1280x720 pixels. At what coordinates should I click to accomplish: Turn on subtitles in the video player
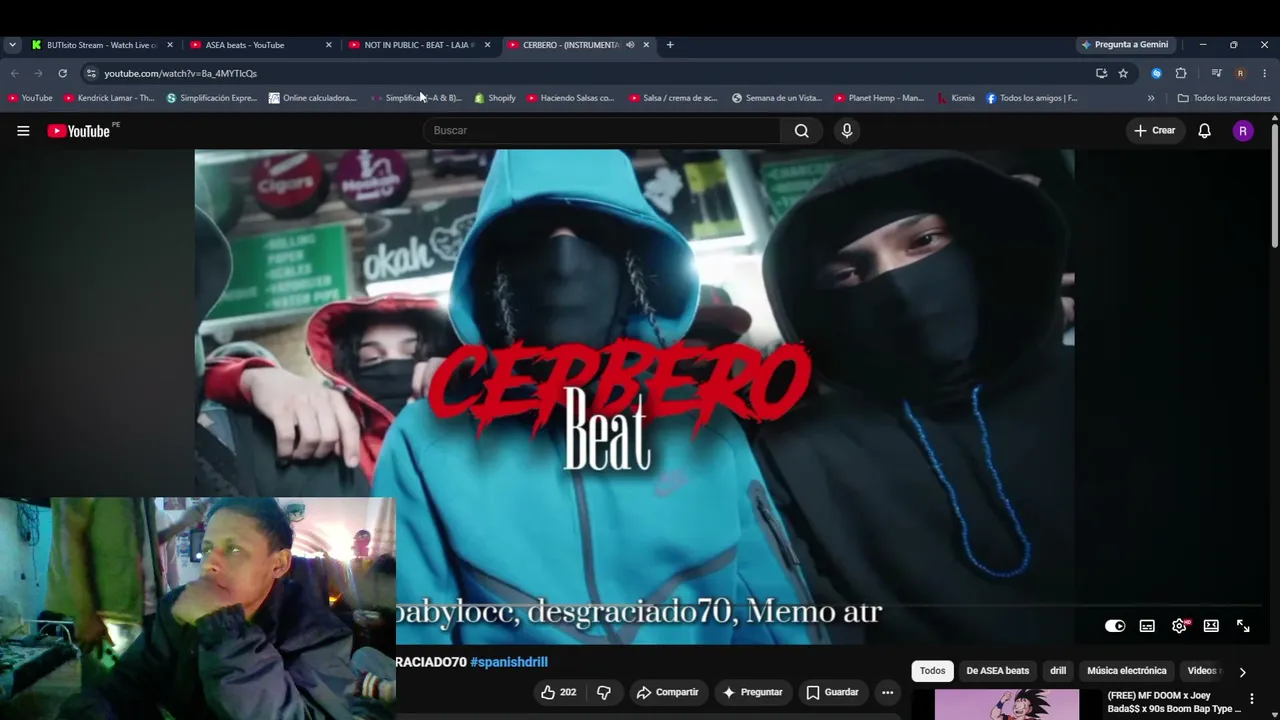[1147, 626]
